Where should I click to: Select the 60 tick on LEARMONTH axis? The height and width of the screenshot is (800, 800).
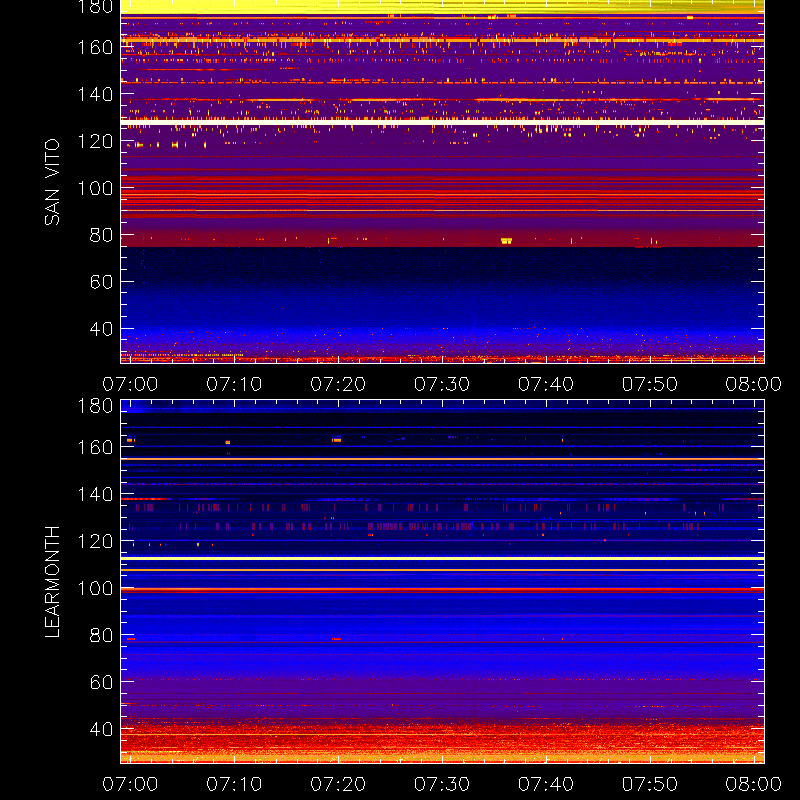(x=102, y=682)
